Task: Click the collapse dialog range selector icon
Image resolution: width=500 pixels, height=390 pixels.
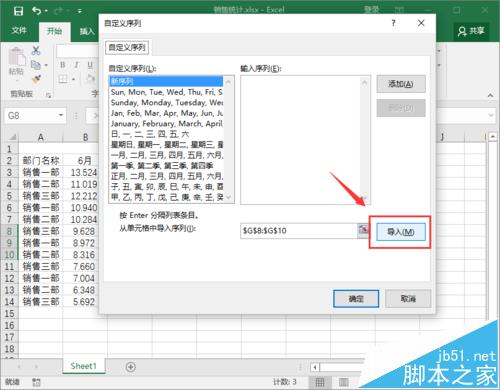Action: [363, 230]
